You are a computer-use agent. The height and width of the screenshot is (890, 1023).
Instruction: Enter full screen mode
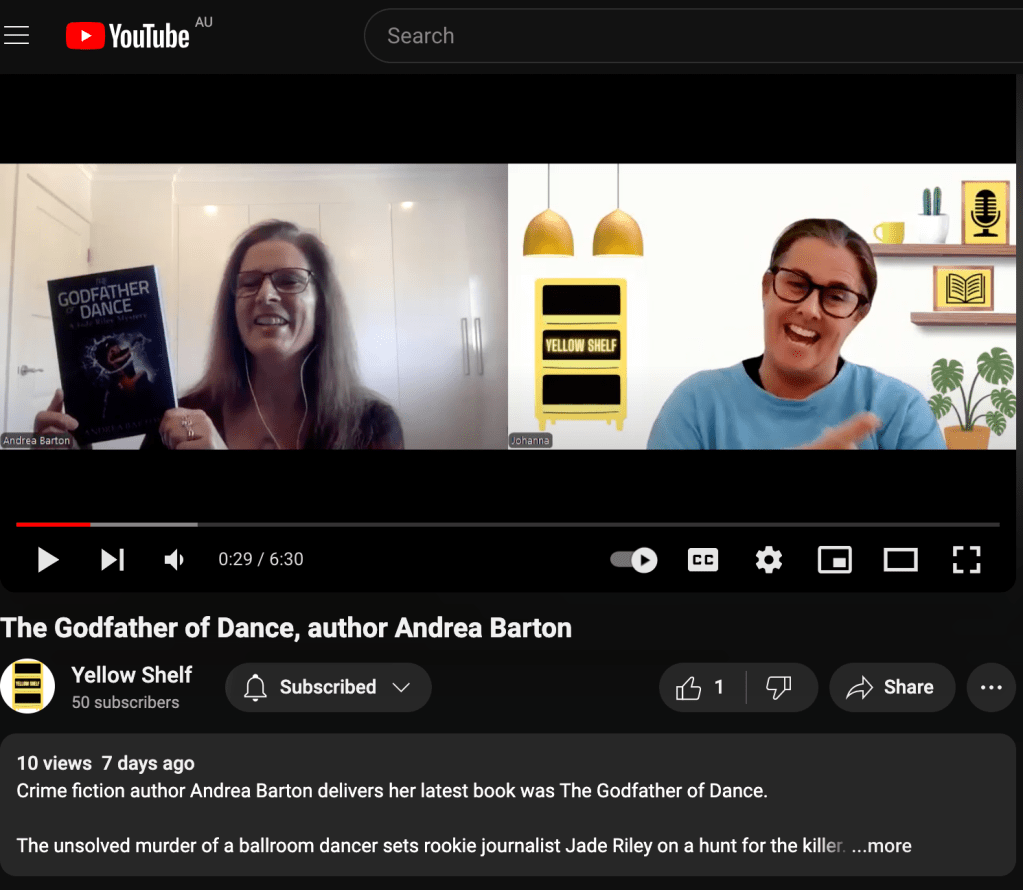point(966,560)
